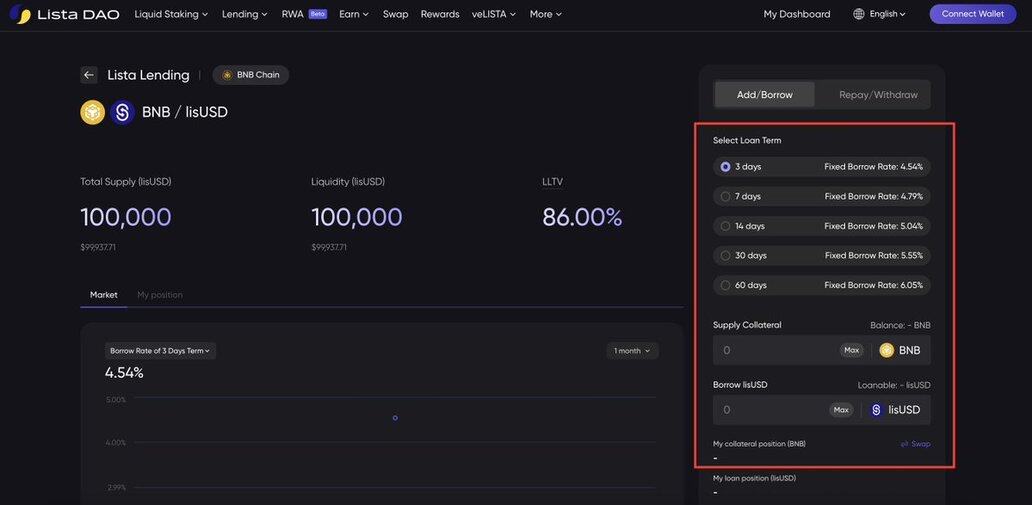Switch to the My position tab
1032x505 pixels.
pyautogui.click(x=160, y=295)
